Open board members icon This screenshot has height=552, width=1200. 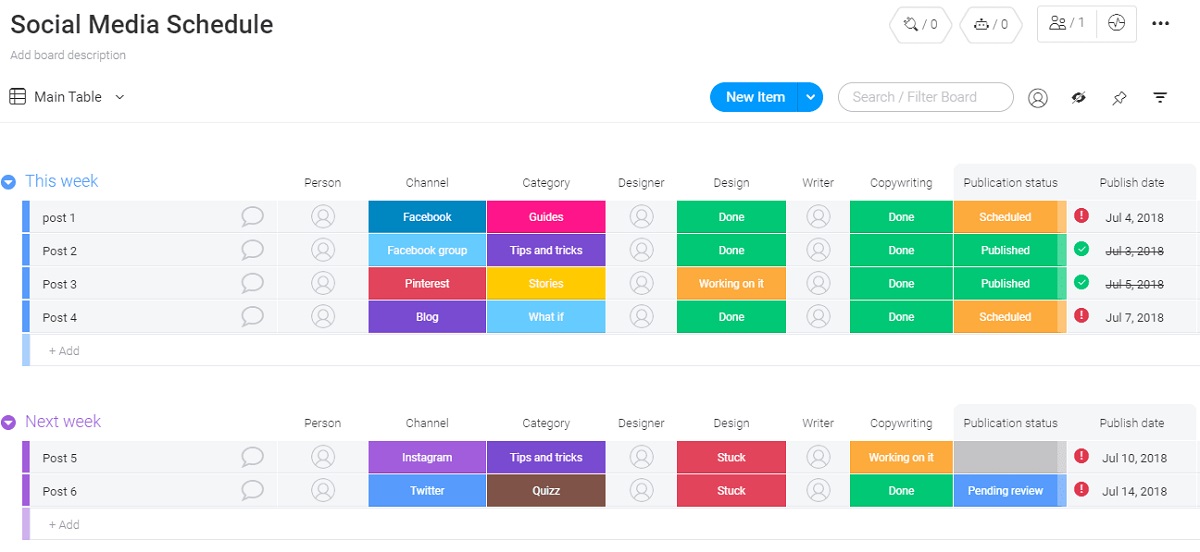click(1066, 24)
